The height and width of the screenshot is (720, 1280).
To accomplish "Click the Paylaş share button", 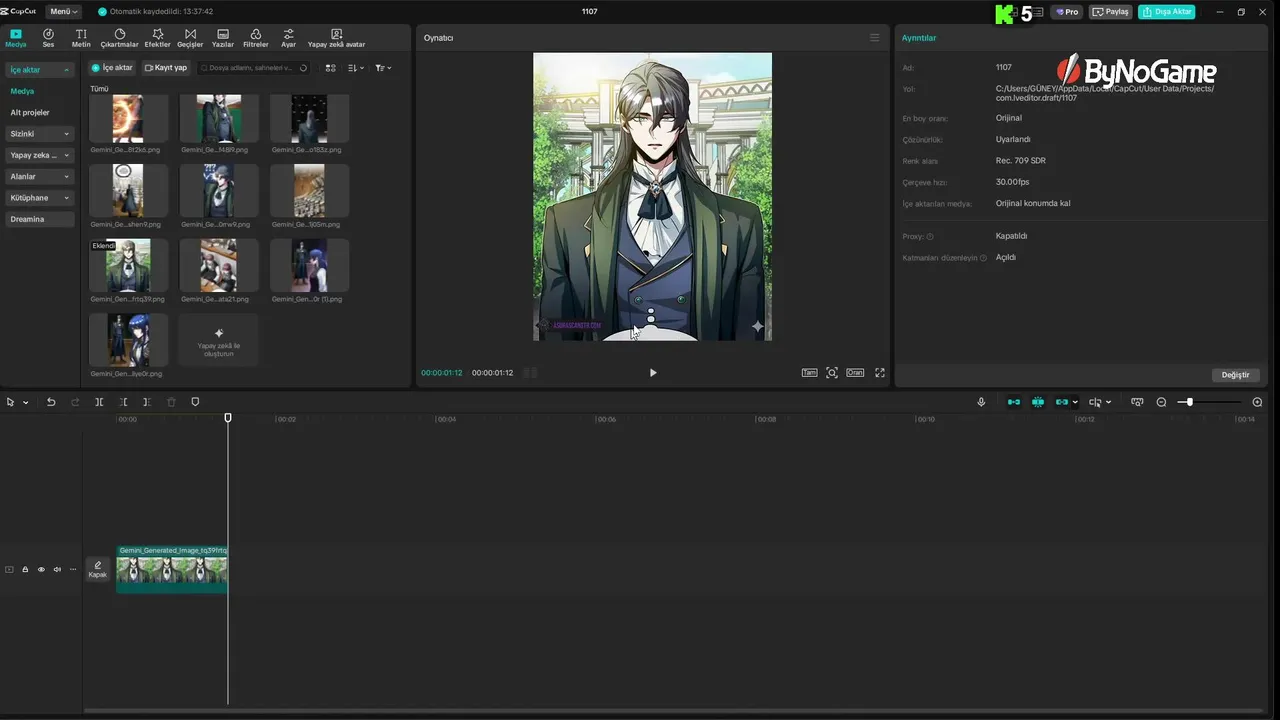I will (1110, 12).
